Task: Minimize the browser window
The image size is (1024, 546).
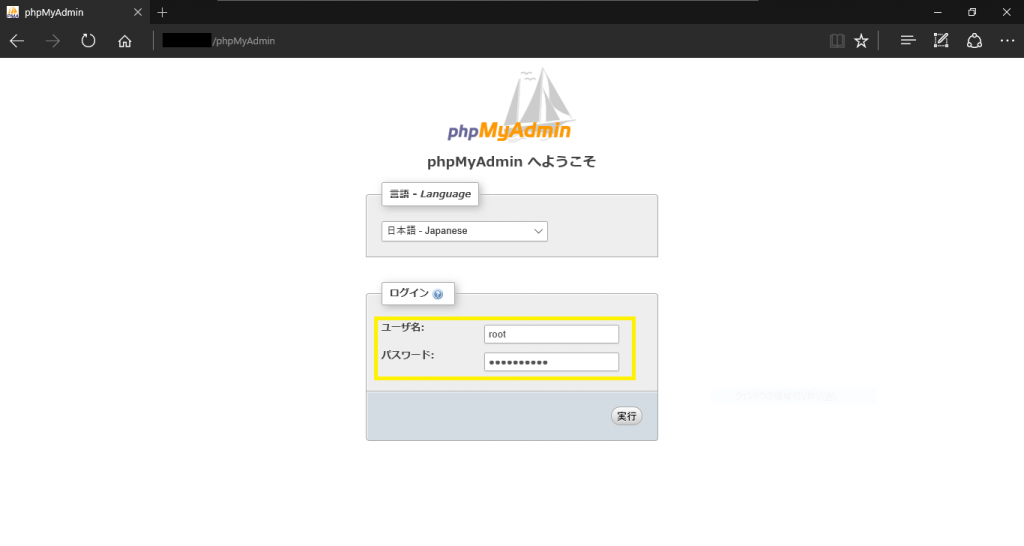Action: (938, 12)
